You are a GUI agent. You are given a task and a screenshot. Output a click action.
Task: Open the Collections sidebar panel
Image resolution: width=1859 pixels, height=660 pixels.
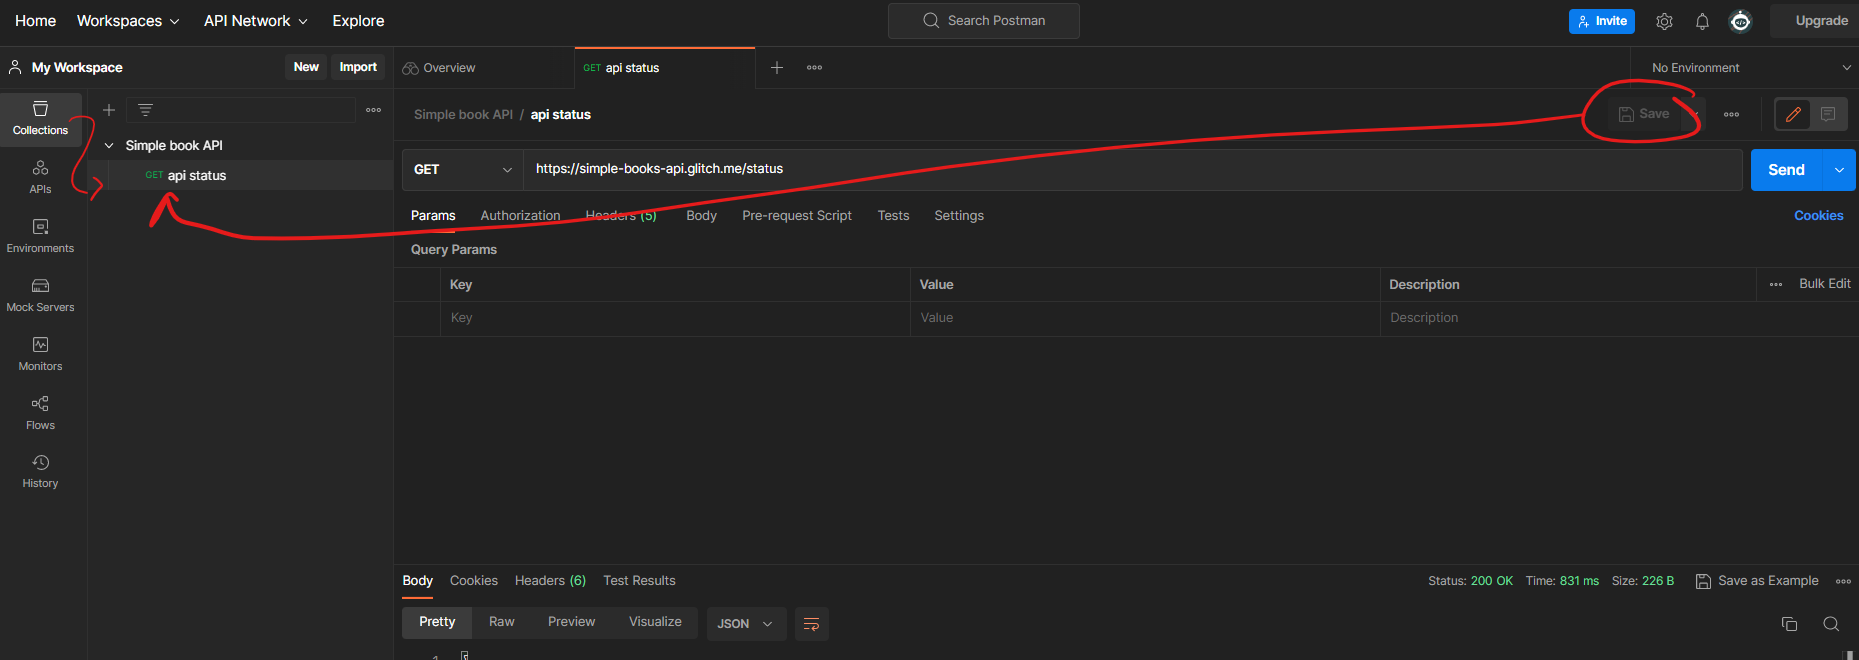pyautogui.click(x=40, y=119)
